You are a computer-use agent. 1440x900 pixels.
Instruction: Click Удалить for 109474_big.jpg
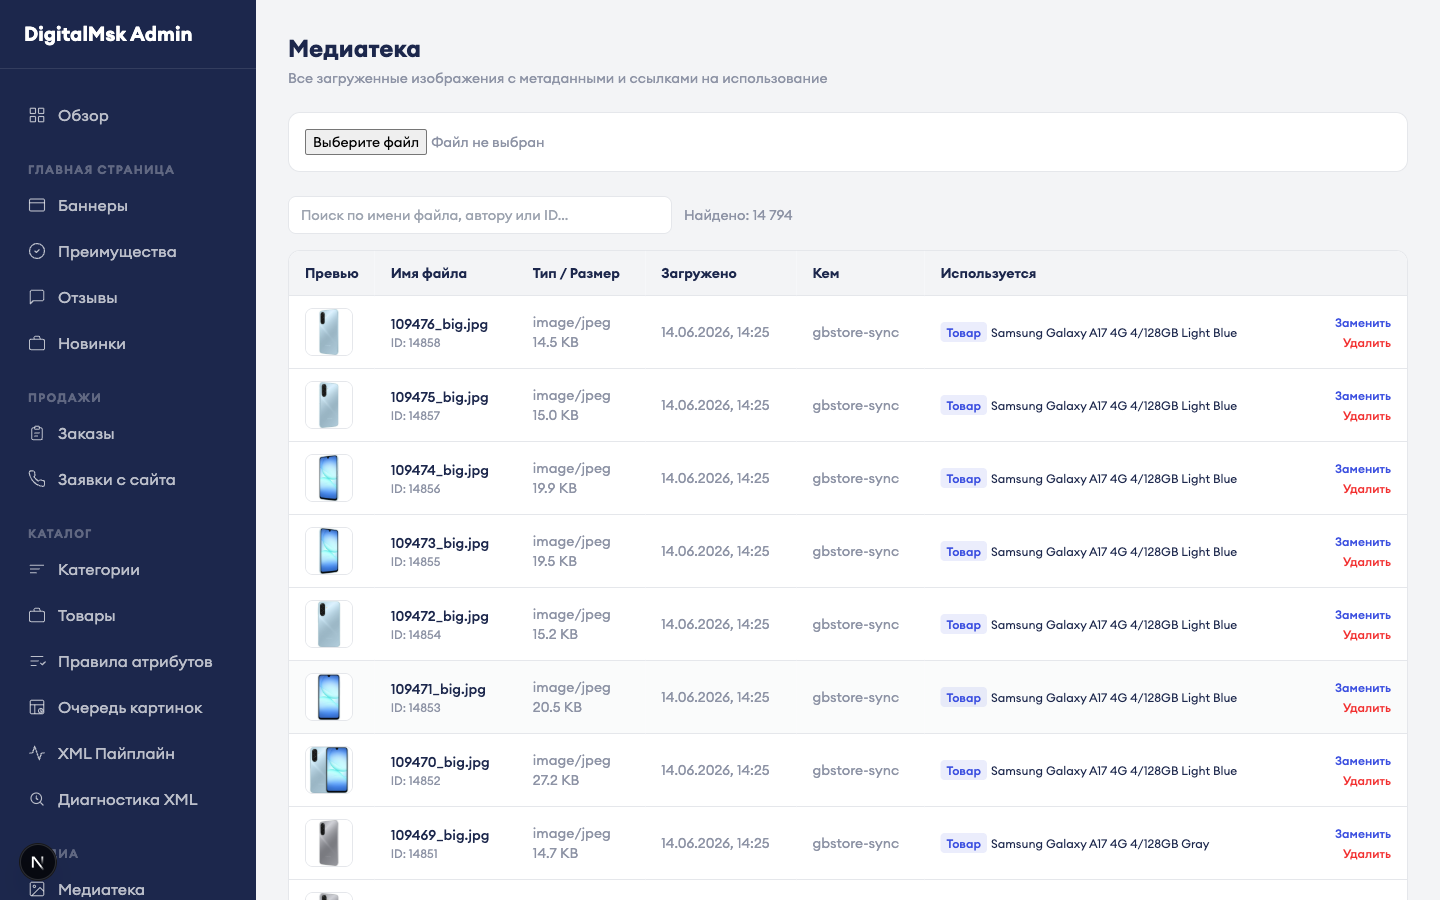(x=1367, y=489)
